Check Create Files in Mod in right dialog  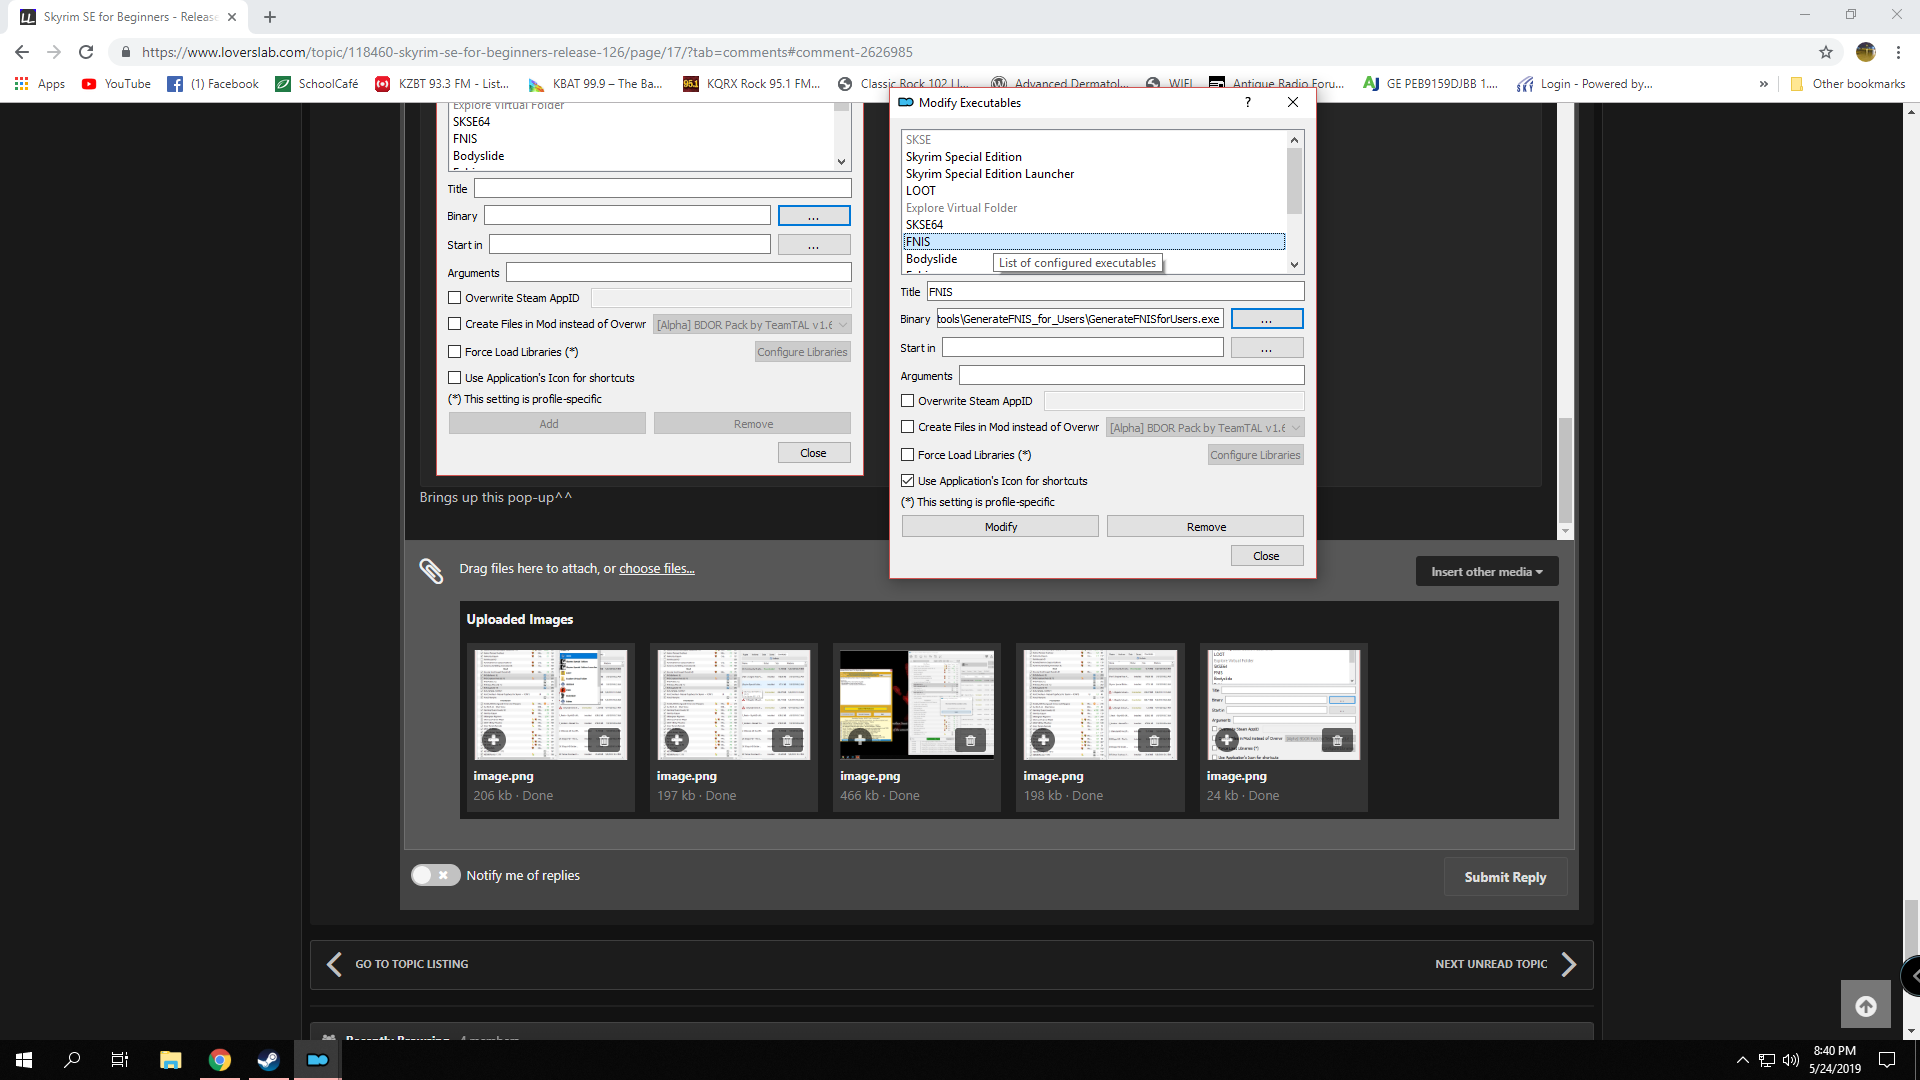[x=907, y=427]
